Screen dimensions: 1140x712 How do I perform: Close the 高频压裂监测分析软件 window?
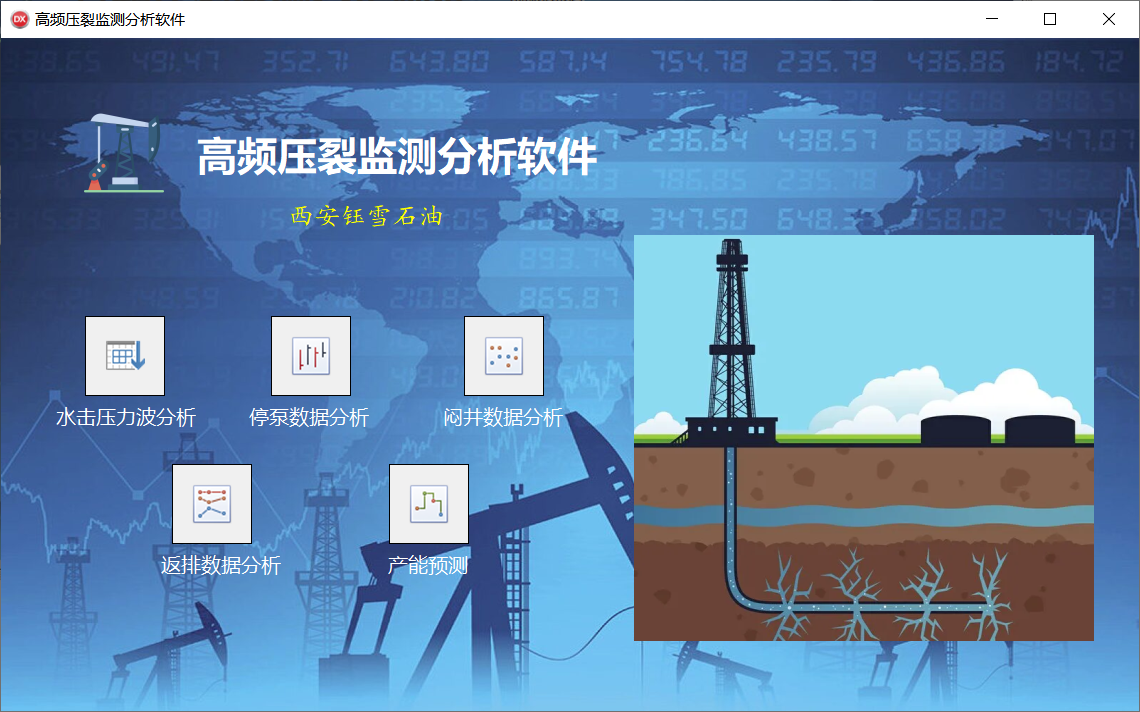tap(1109, 19)
